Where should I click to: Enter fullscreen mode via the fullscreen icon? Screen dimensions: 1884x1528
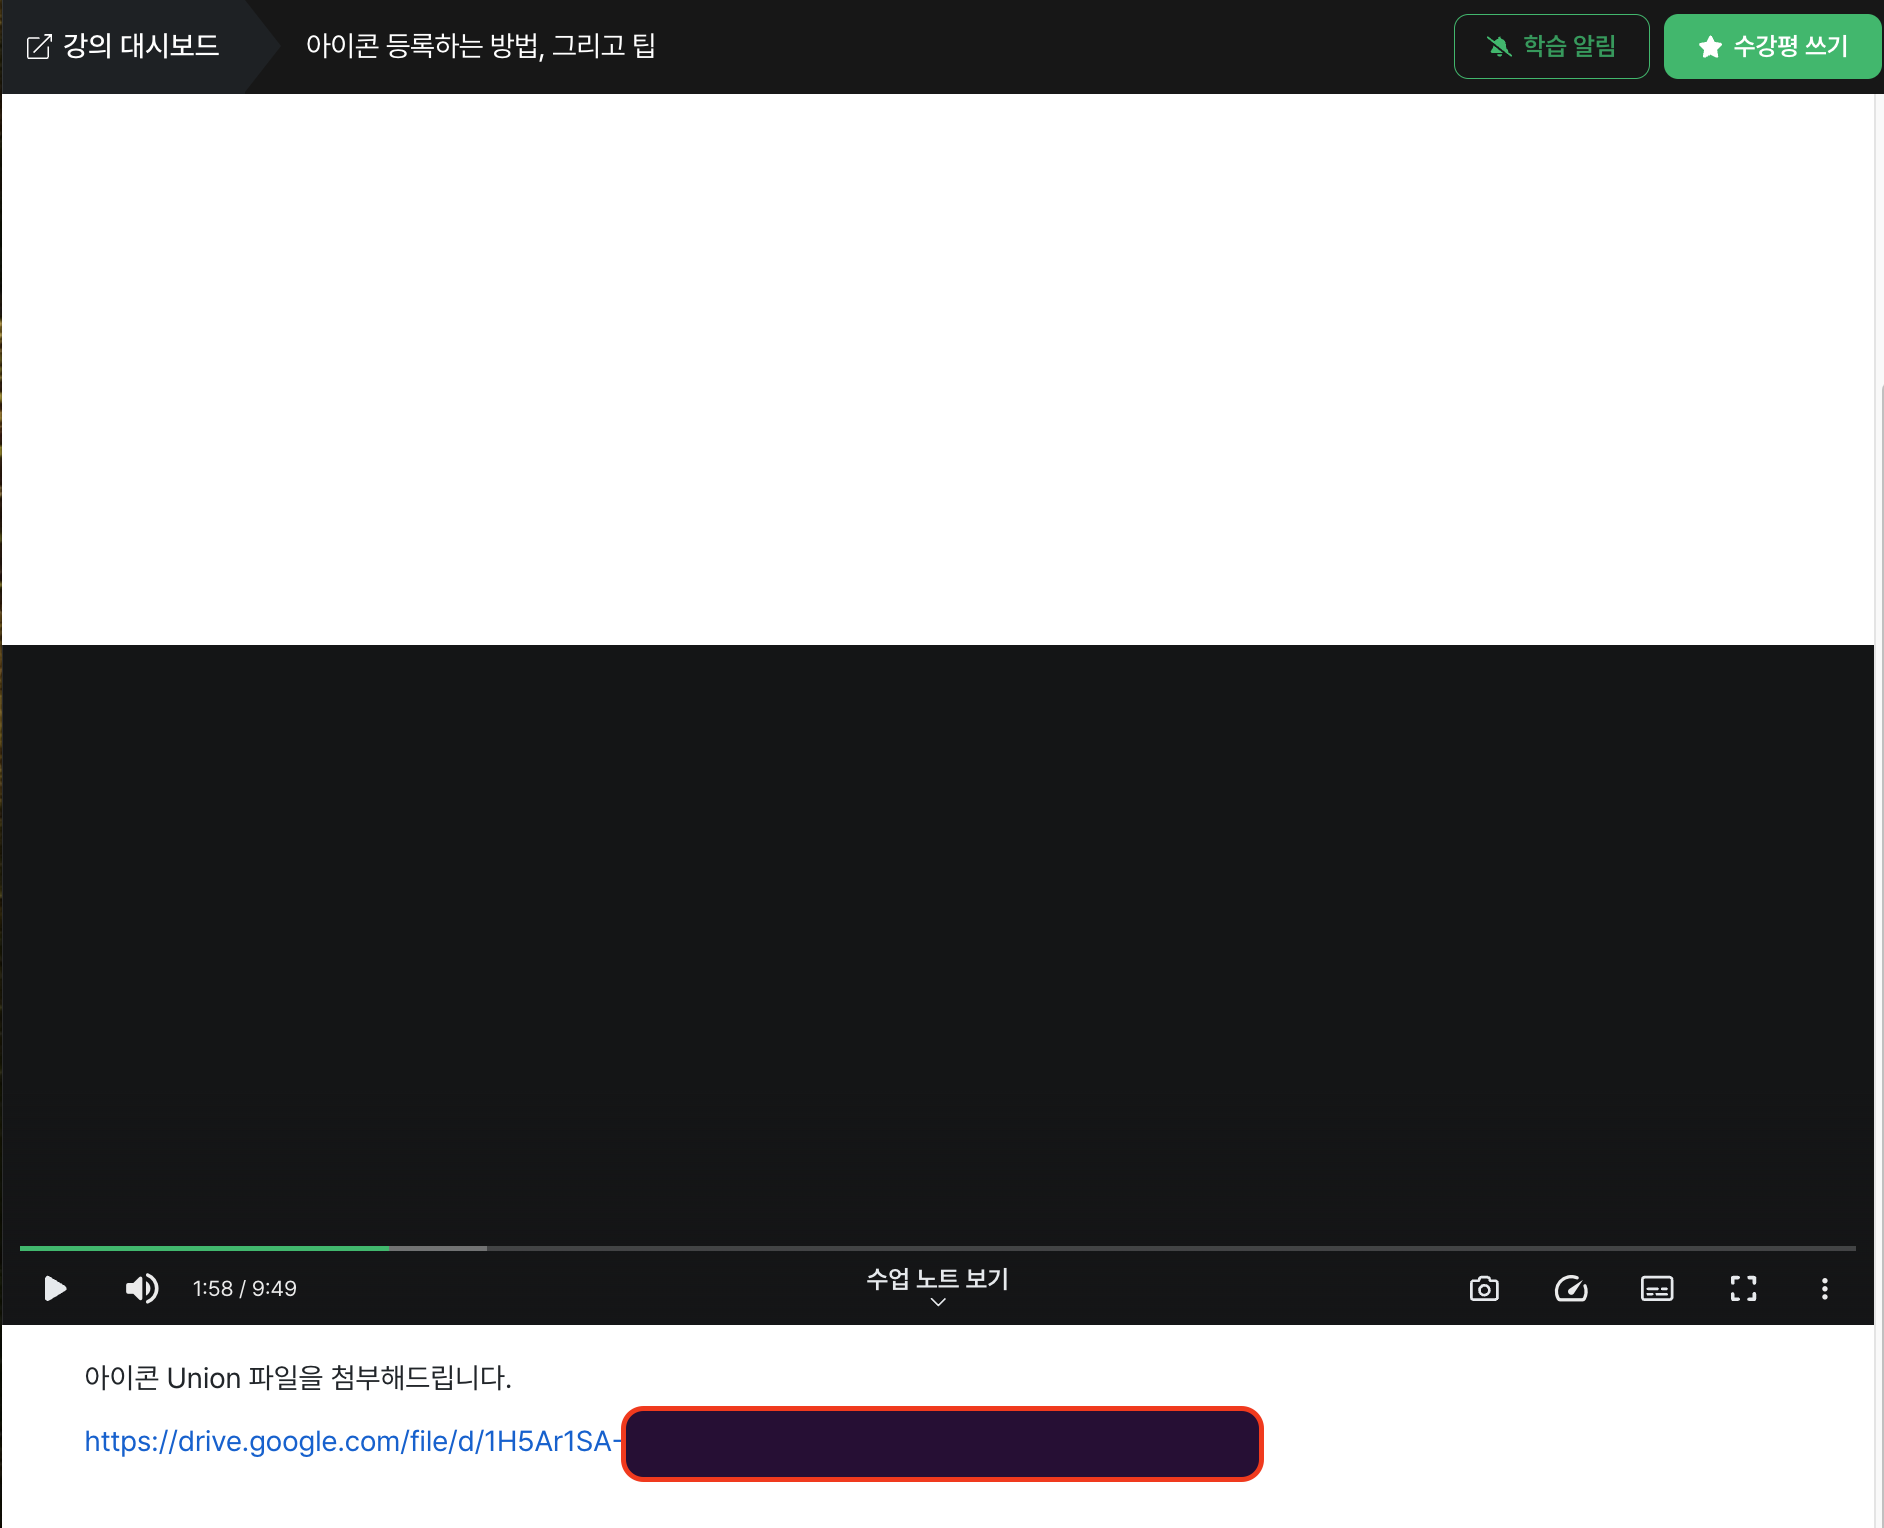[1743, 1288]
